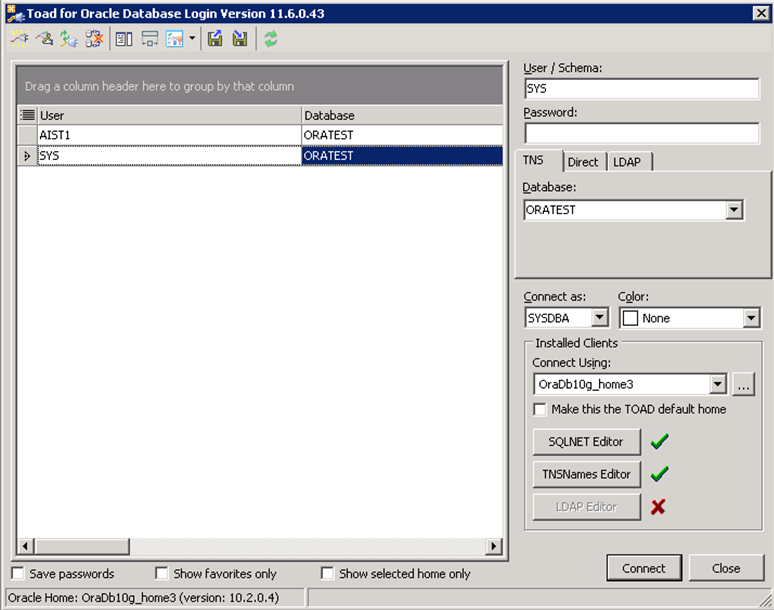
Task: Click the export connections disk icon
Action: 215,39
